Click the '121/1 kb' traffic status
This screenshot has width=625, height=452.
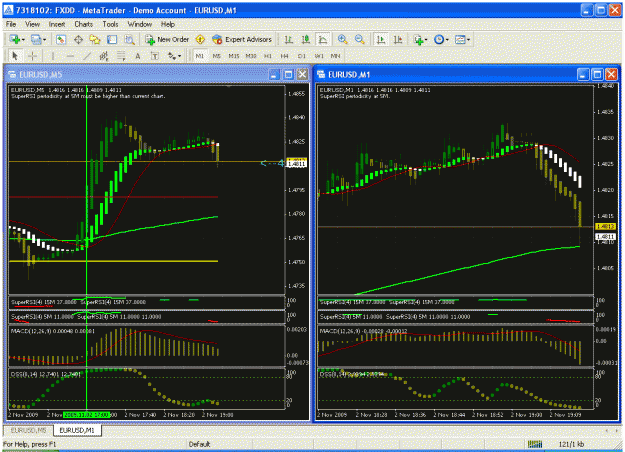pos(571,444)
